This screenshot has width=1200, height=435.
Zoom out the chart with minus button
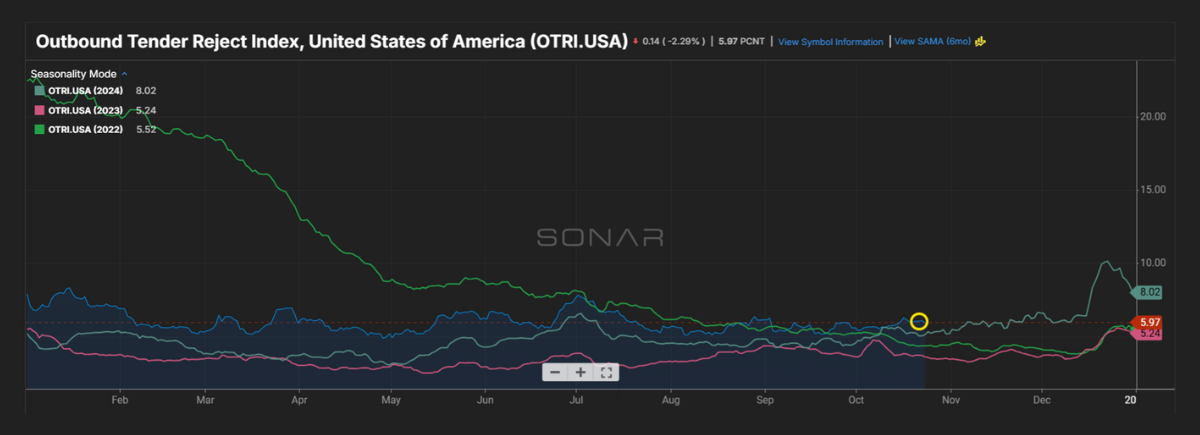coord(554,372)
